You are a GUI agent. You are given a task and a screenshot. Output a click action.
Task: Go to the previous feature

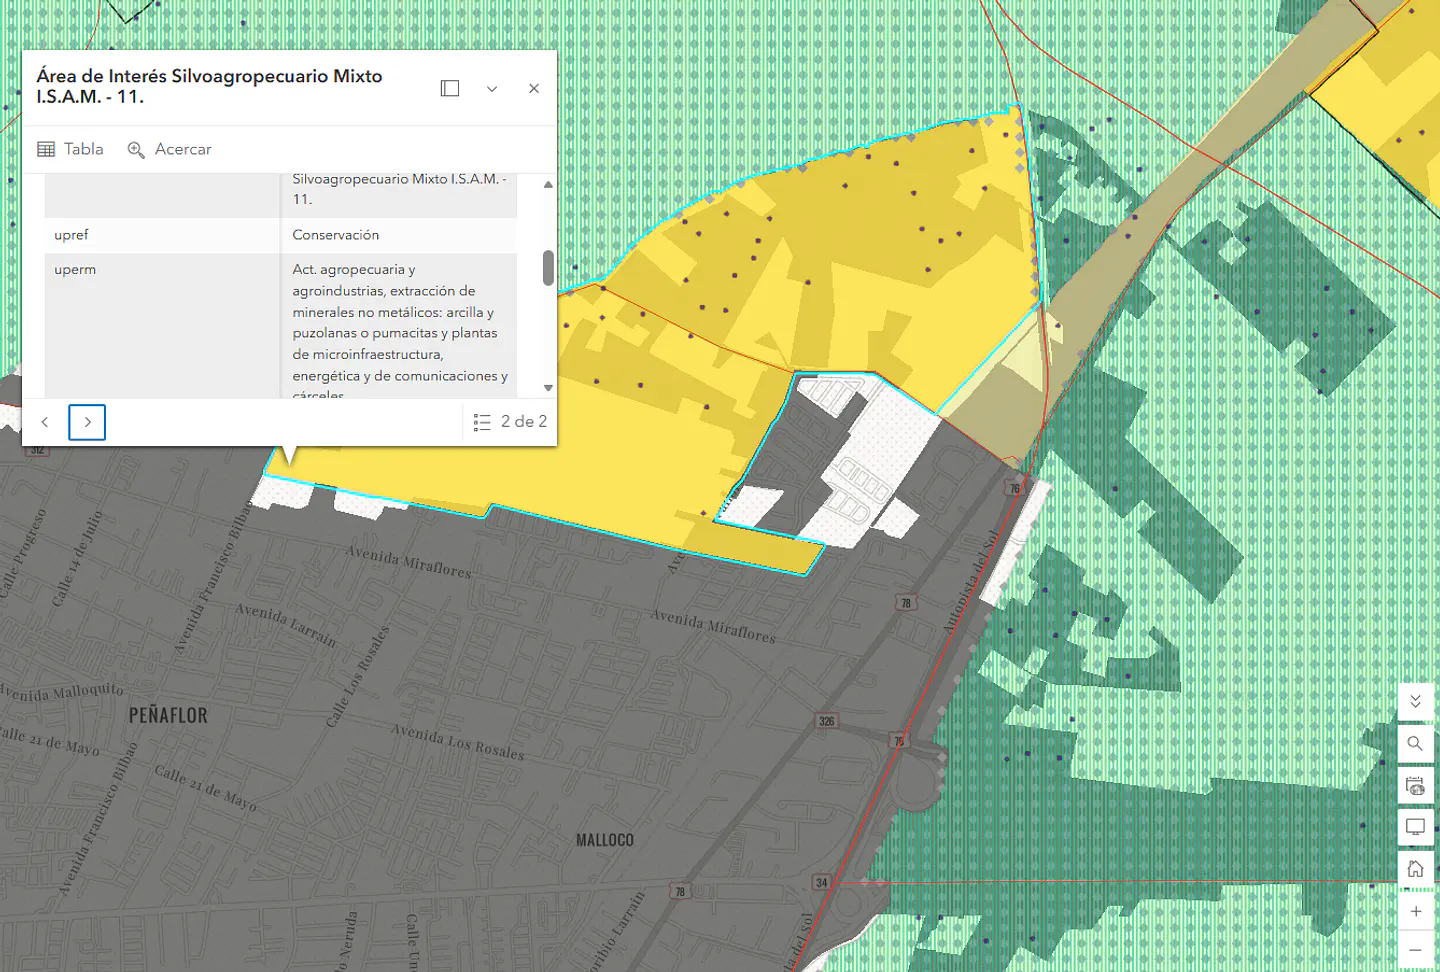[45, 422]
